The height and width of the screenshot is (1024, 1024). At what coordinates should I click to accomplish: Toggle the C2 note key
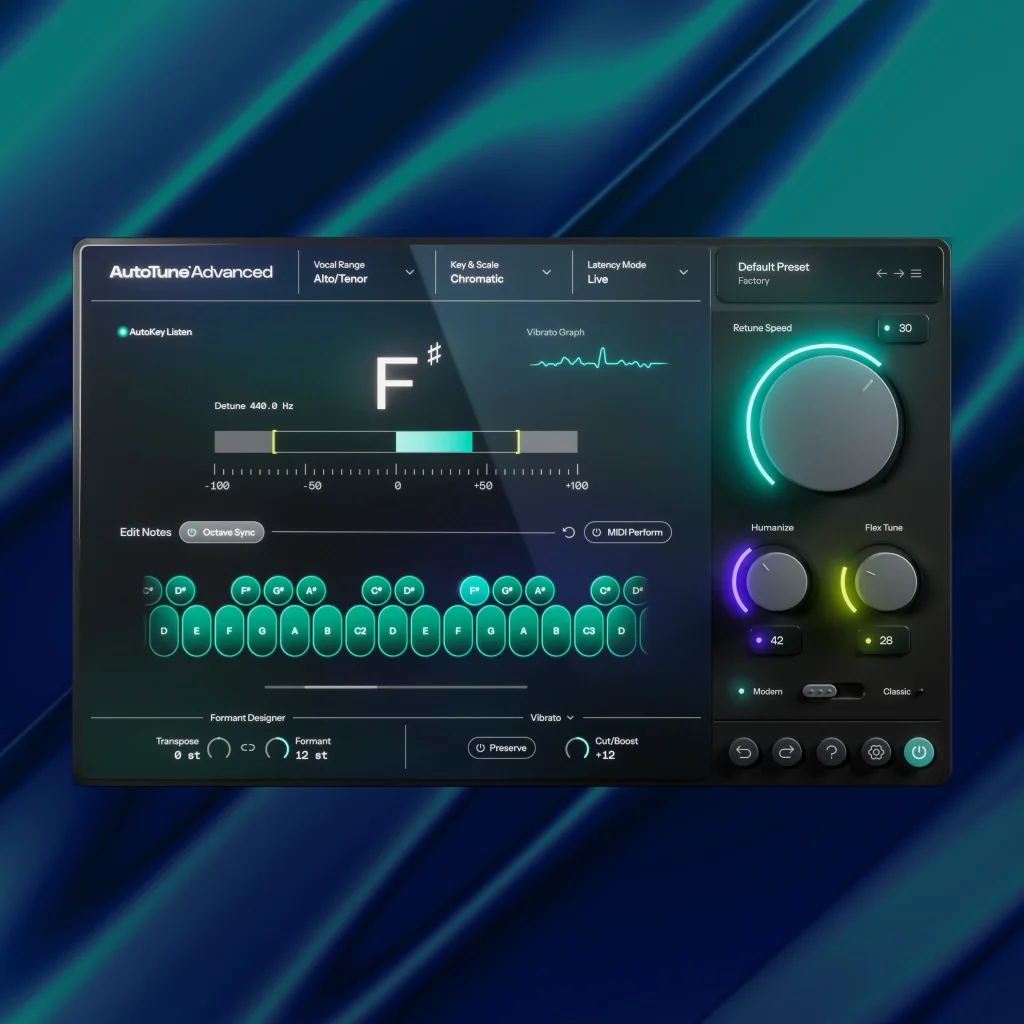[360, 631]
